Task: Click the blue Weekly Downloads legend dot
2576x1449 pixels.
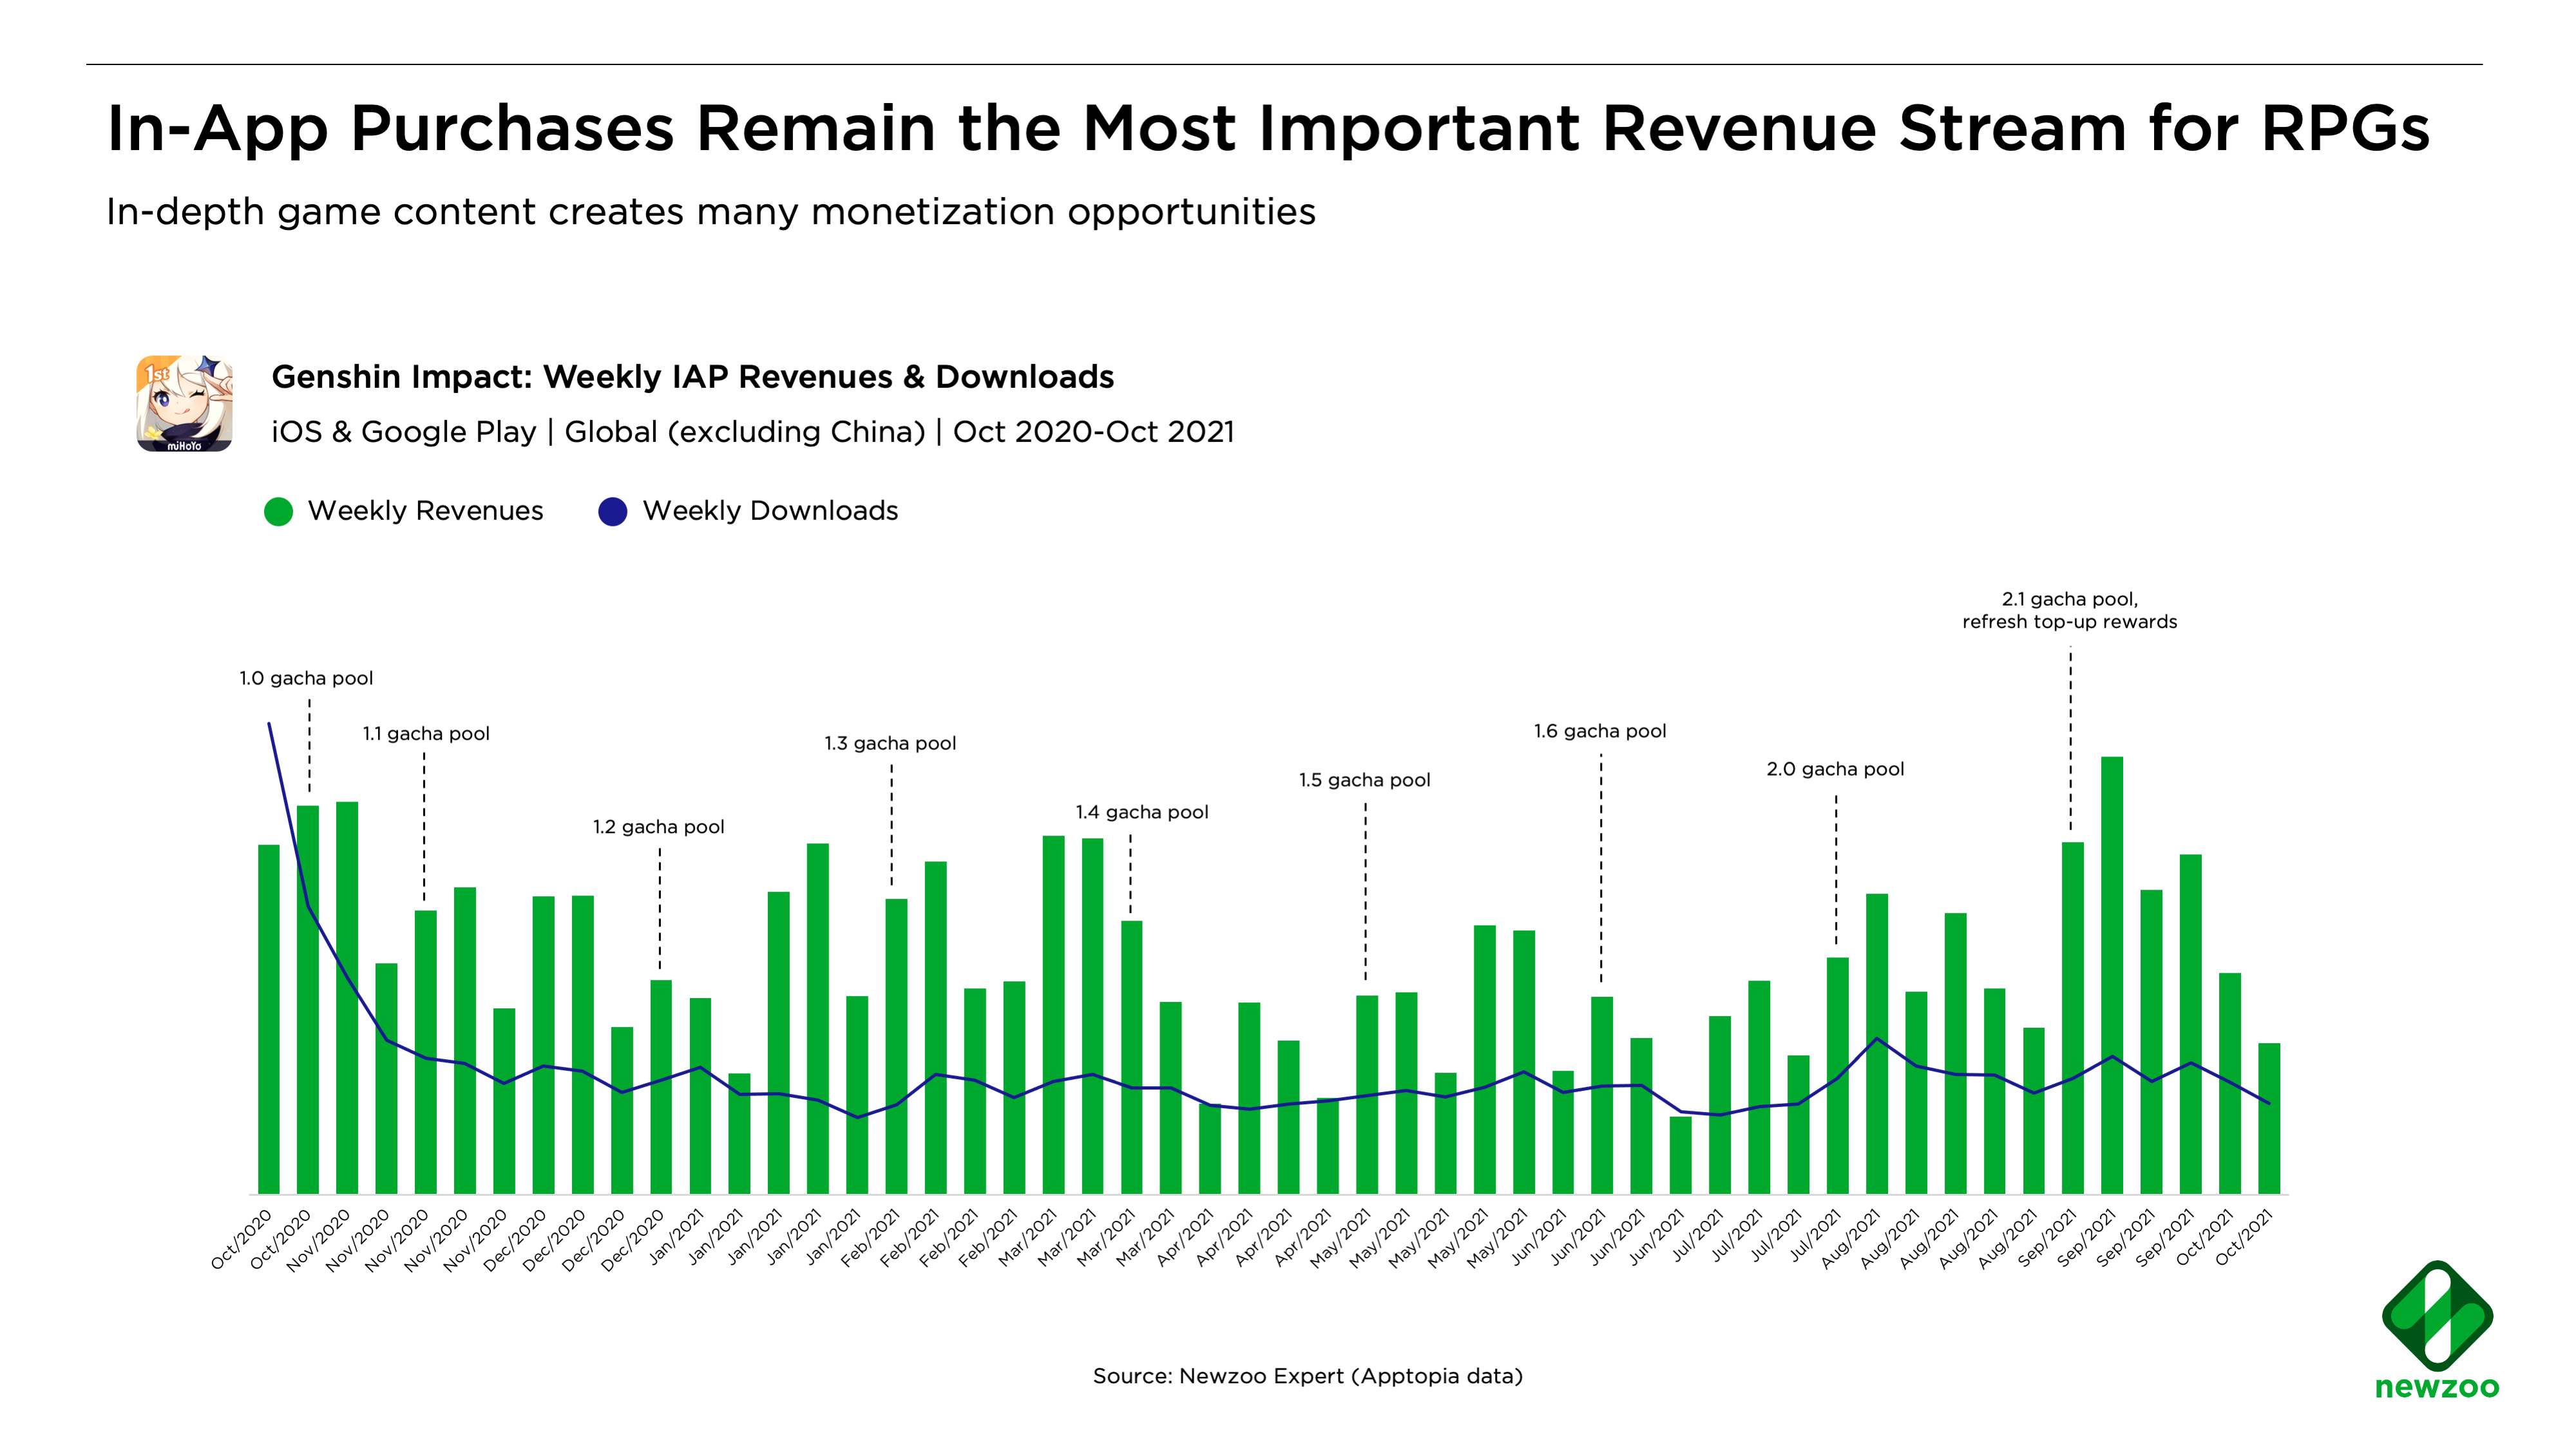Action: (613, 511)
